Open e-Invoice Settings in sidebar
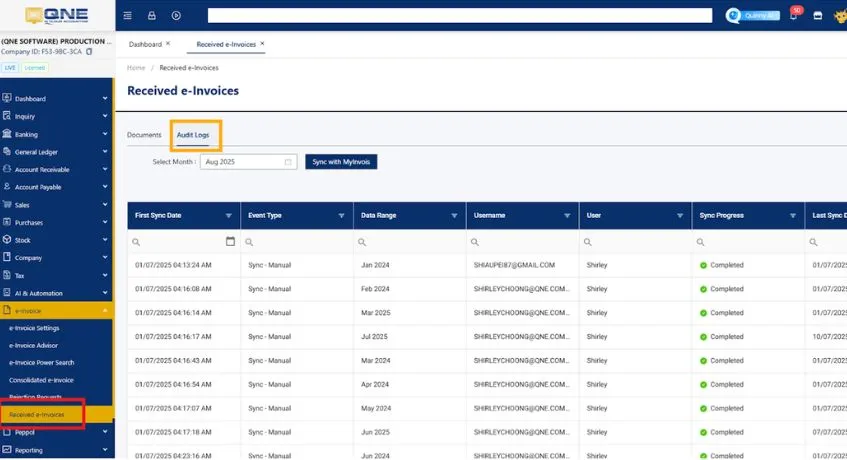The width and height of the screenshot is (847, 460). 34,328
